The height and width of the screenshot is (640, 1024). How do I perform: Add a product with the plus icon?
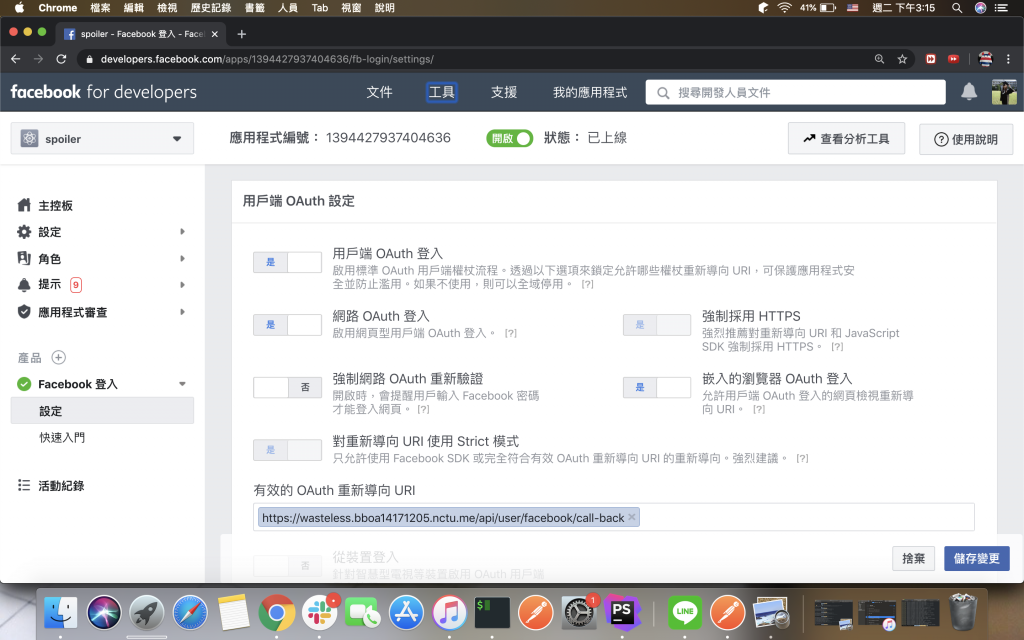coord(59,357)
